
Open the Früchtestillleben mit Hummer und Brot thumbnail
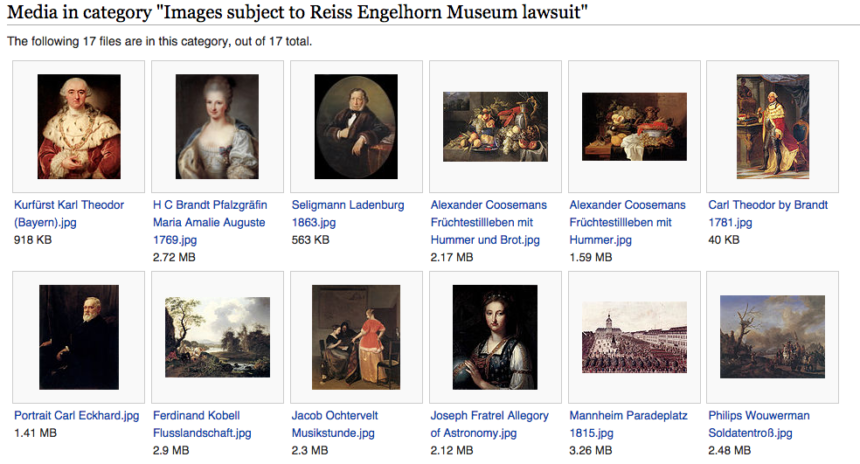[495, 126]
